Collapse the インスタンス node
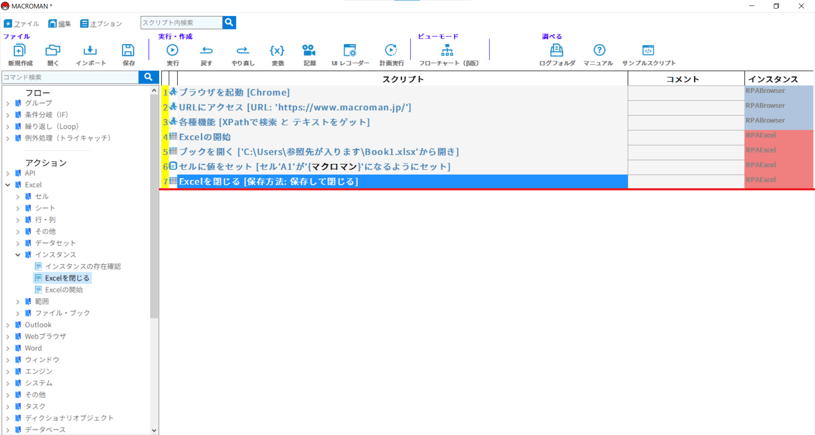Screen dimensions: 815x435 [x=18, y=255]
